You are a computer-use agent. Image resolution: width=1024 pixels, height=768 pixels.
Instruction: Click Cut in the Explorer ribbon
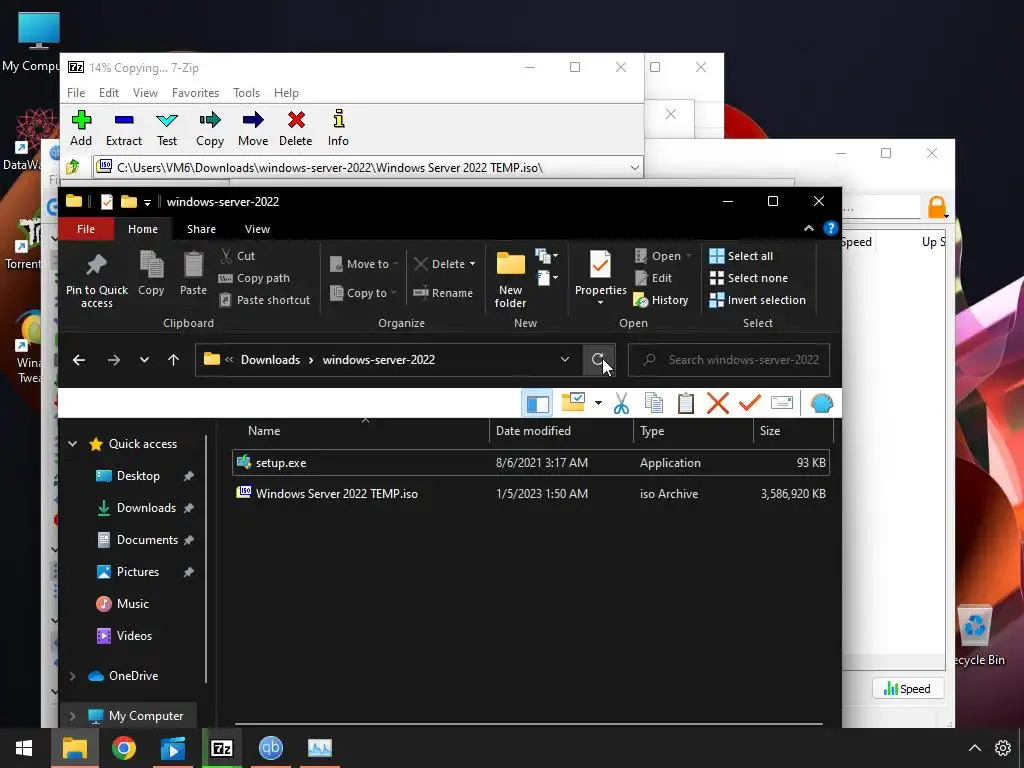[x=237, y=256]
